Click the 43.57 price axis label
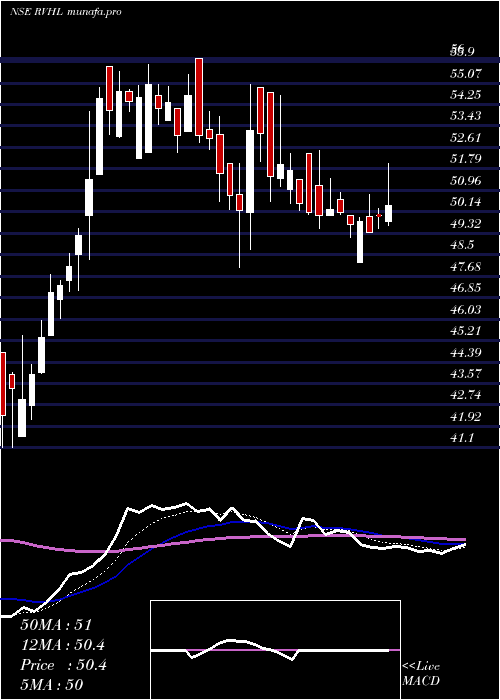Viewport: 500px width, 700px height. click(467, 374)
